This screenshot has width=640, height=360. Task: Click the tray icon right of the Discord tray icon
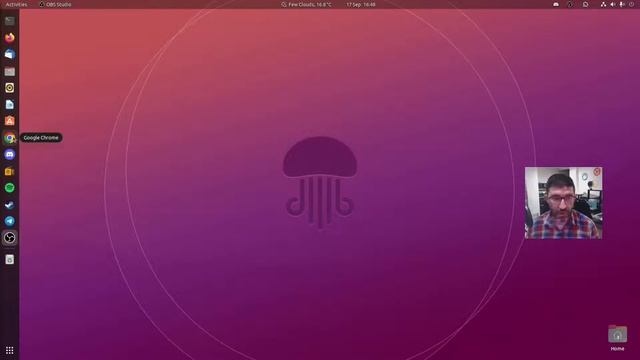pos(570,4)
